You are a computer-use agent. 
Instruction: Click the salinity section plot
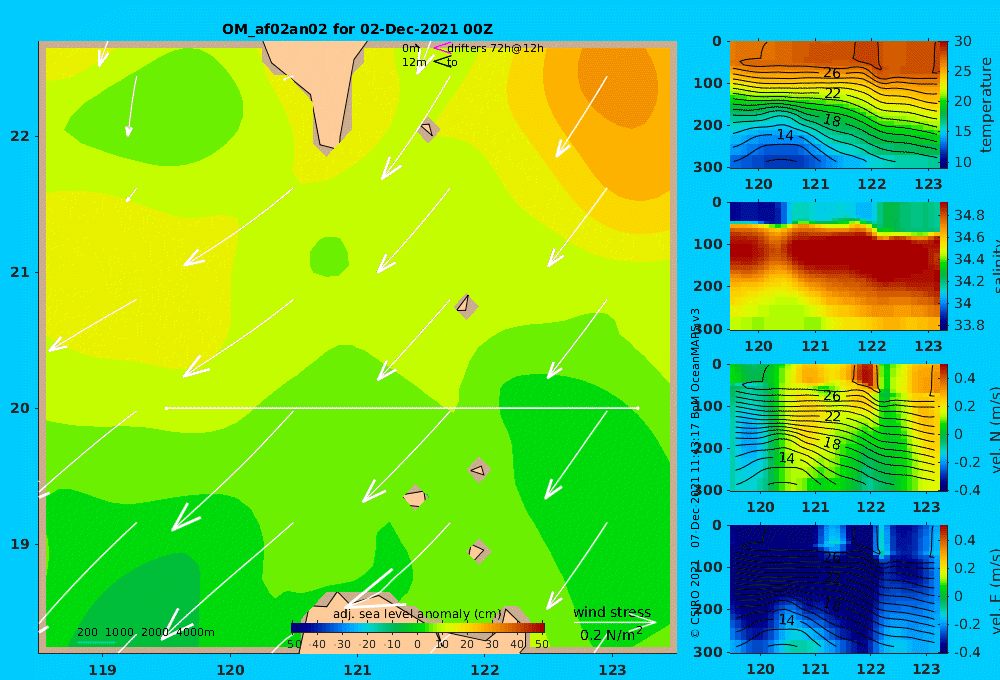[834, 266]
